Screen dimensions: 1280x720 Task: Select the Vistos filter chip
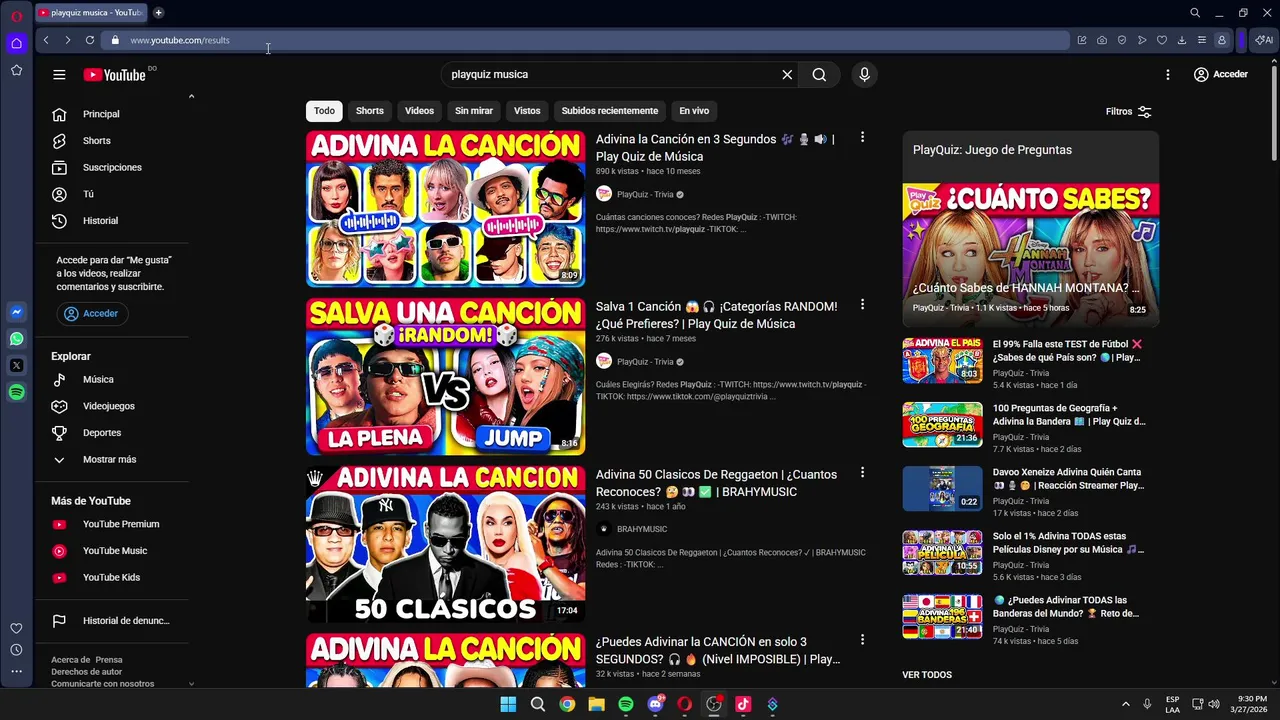(x=527, y=111)
